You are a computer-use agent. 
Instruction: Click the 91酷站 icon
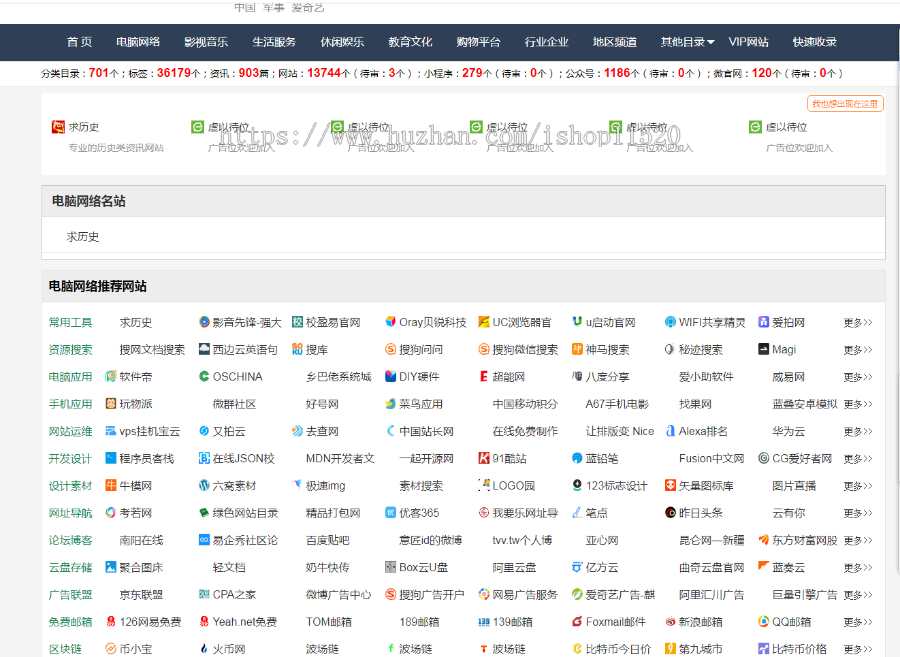pos(484,458)
